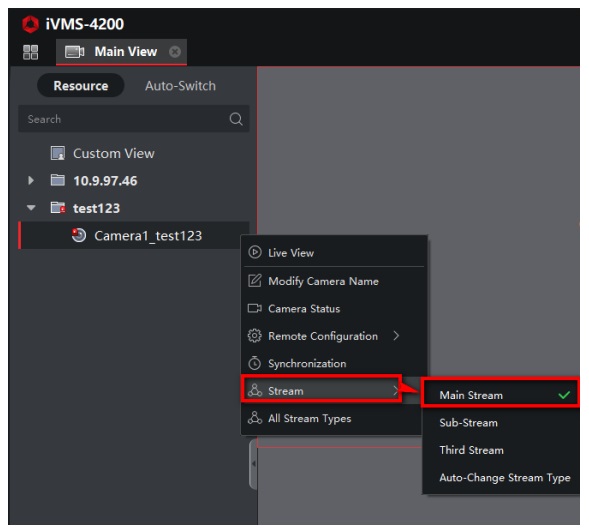The image size is (589, 529).
Task: Close the Main View tab
Action: [x=175, y=51]
